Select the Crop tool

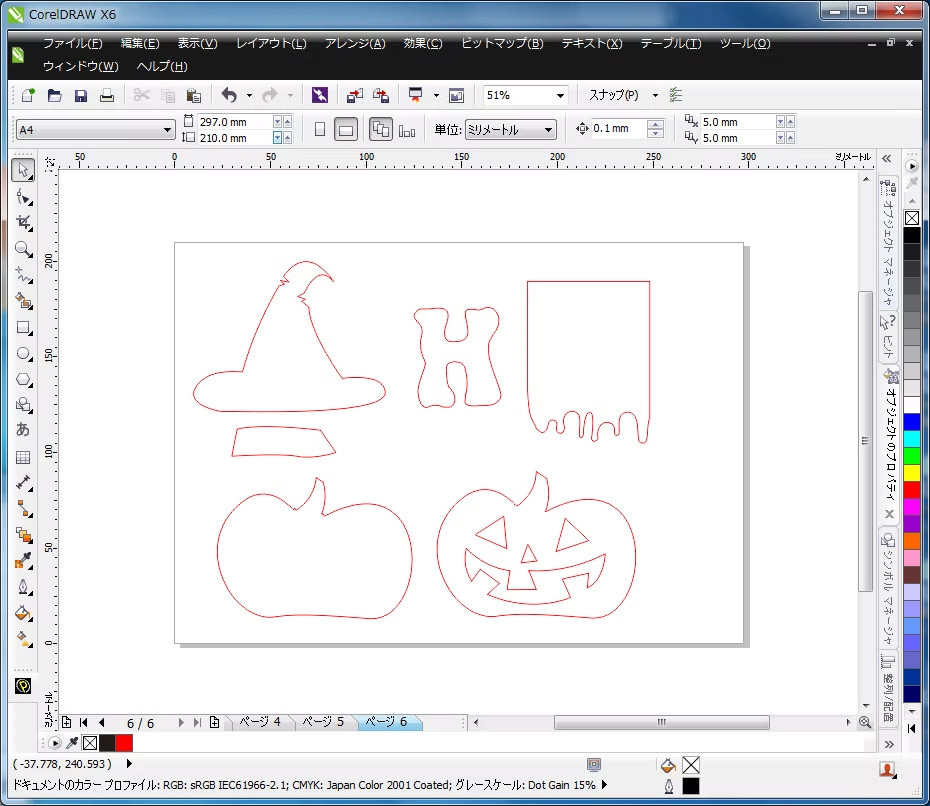pos(23,222)
